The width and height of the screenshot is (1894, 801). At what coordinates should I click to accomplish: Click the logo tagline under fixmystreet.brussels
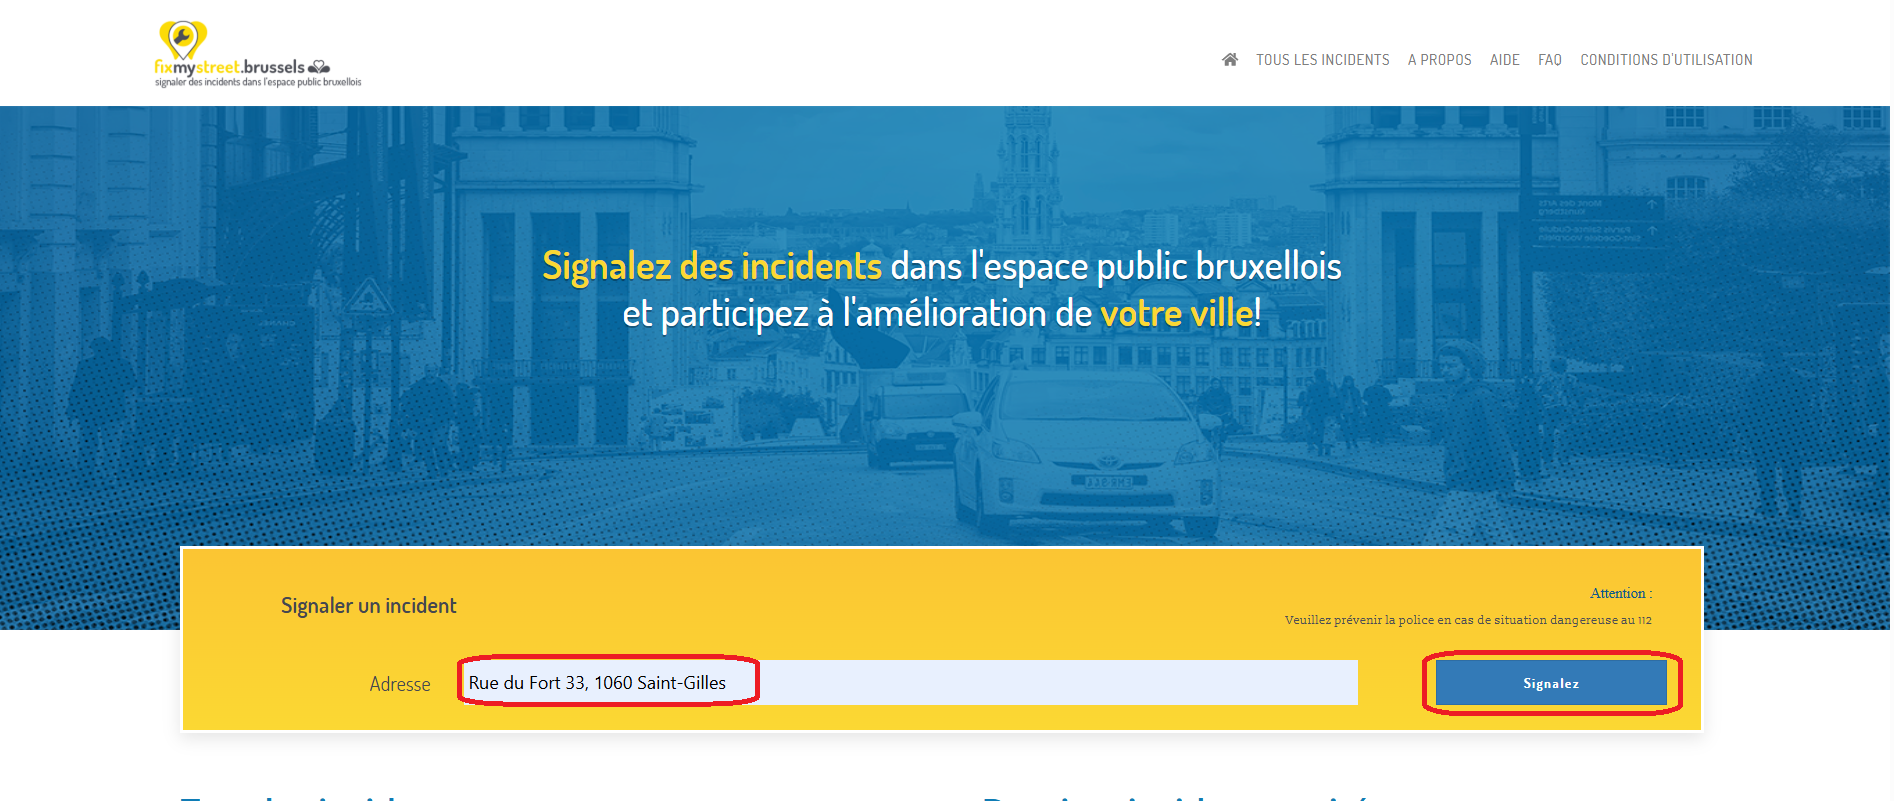(x=258, y=82)
